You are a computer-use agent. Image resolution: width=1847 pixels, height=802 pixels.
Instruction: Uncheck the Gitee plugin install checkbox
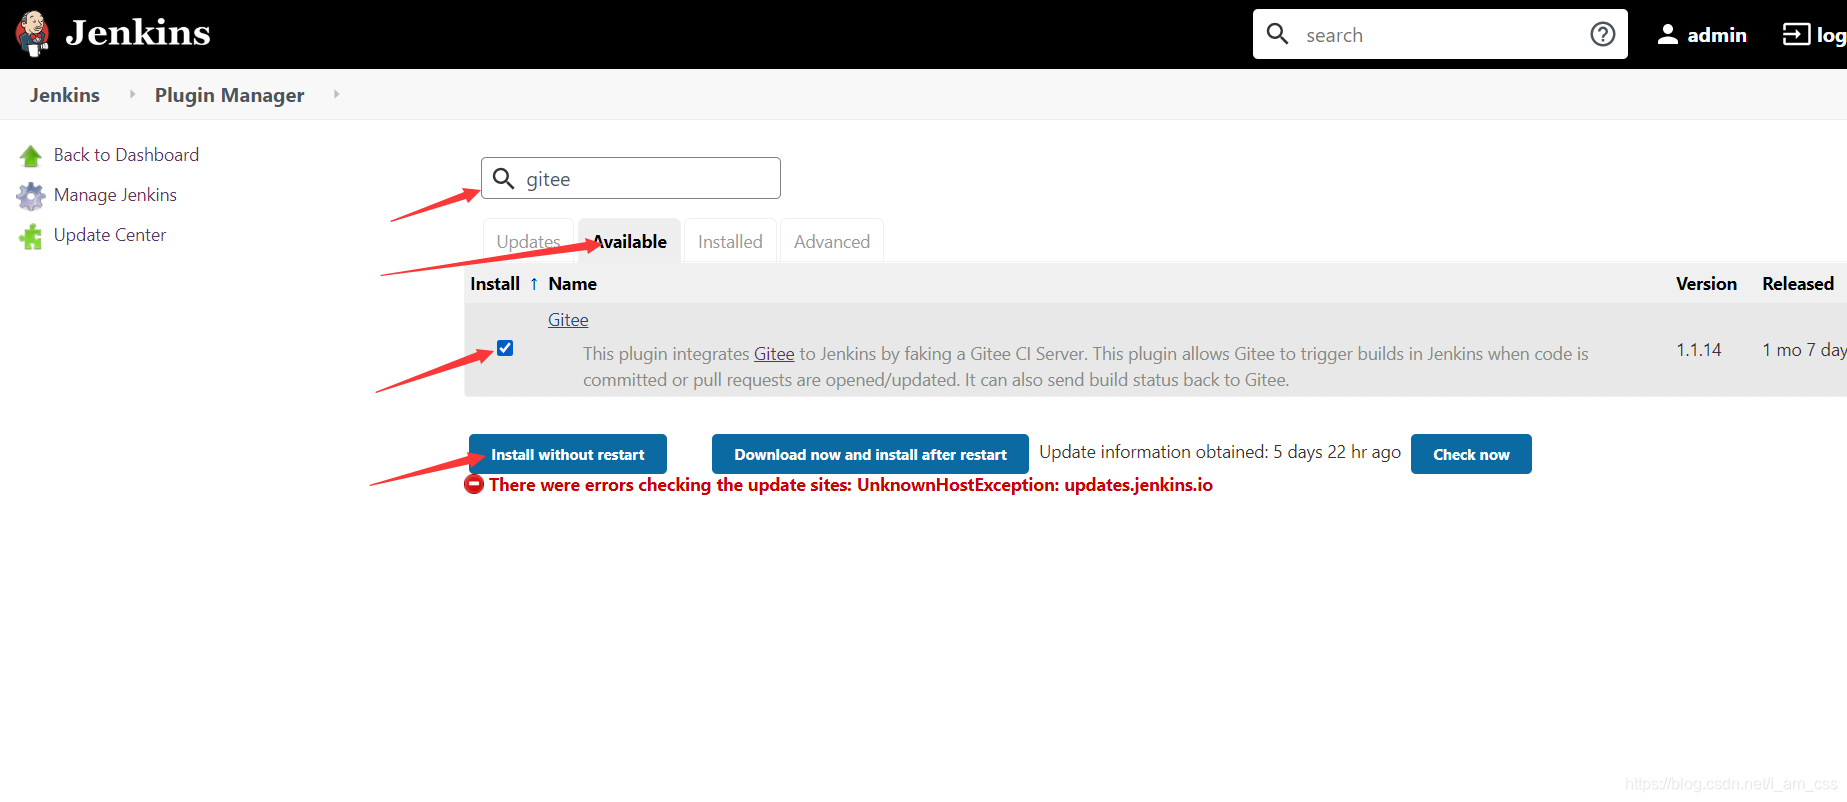coord(505,348)
